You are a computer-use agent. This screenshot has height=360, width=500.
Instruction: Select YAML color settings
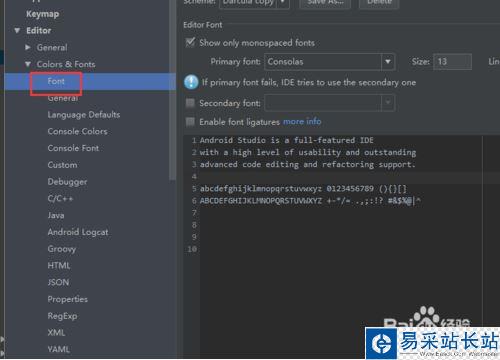59,349
